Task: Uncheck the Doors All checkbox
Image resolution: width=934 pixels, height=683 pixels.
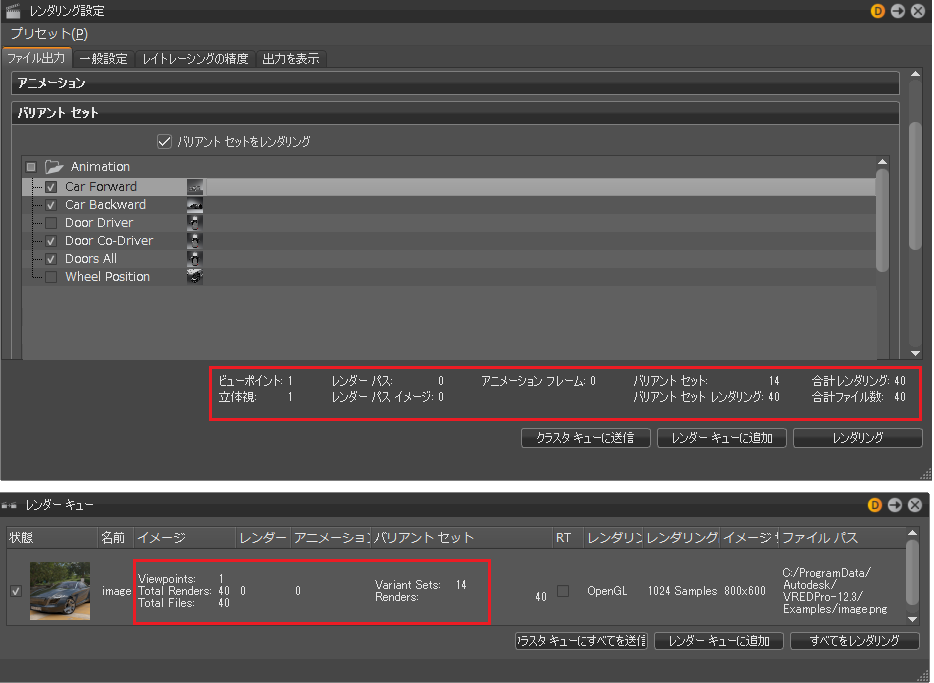Action: point(51,259)
